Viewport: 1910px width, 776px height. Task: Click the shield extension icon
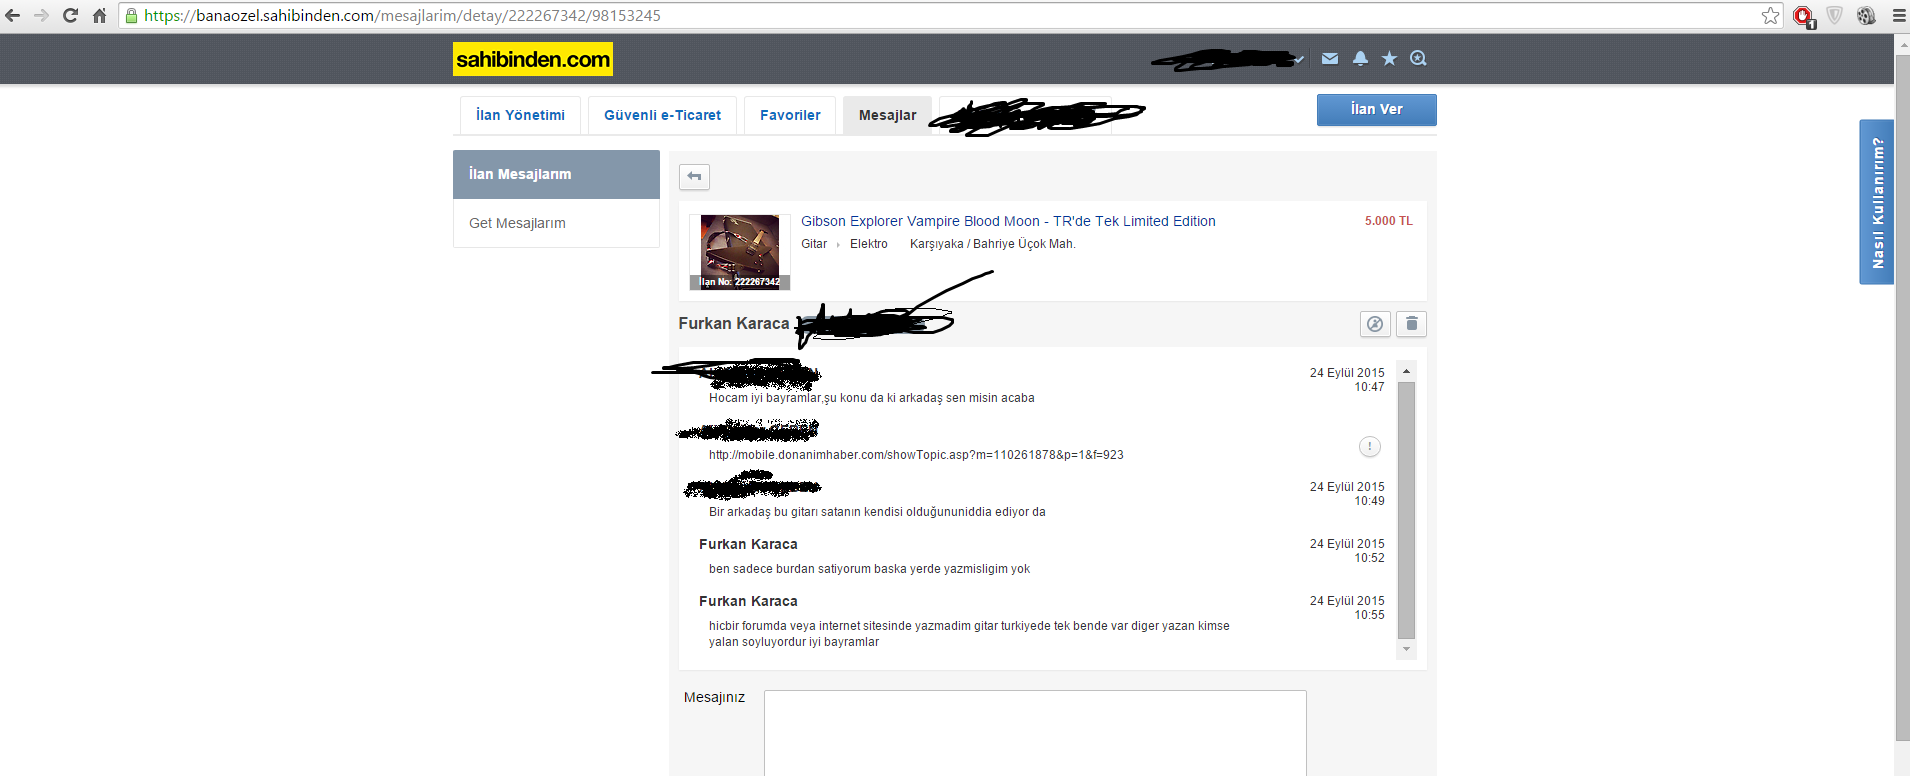point(1835,15)
